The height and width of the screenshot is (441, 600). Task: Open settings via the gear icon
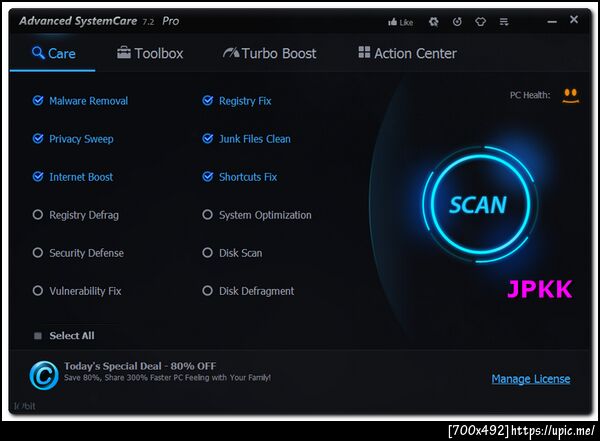(x=433, y=22)
